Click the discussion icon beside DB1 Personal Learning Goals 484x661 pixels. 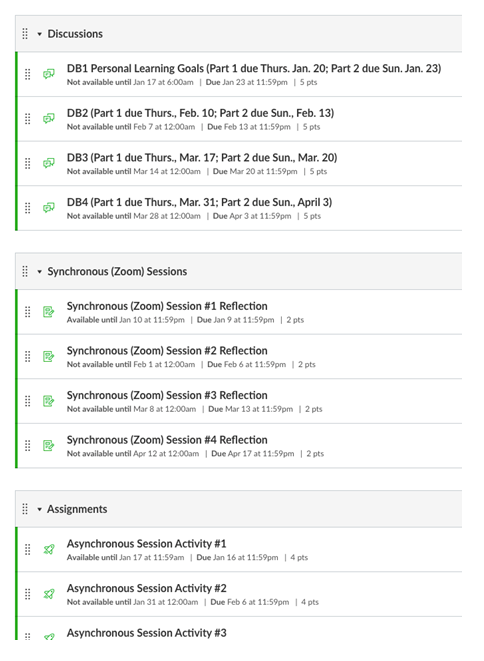click(49, 74)
